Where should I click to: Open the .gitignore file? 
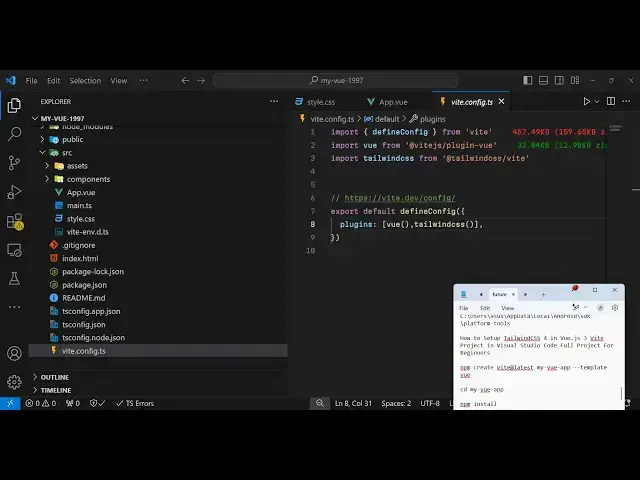coord(78,245)
